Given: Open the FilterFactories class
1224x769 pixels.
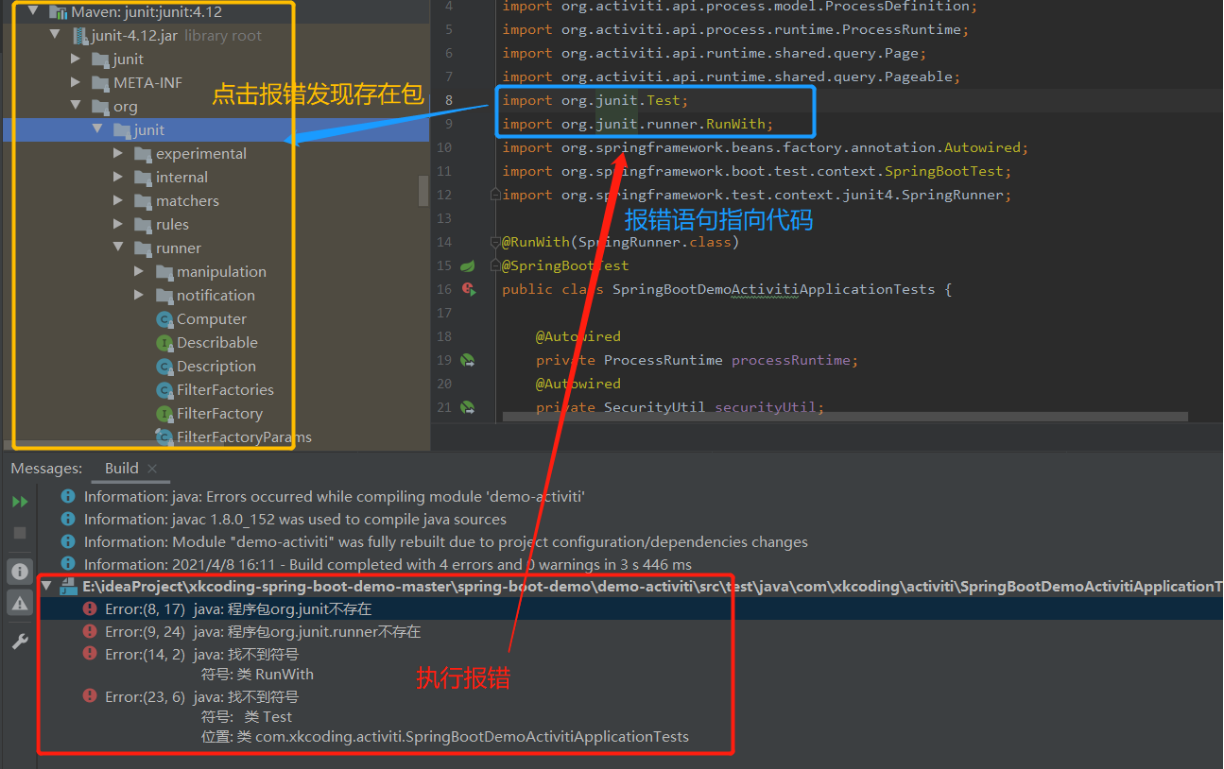Looking at the screenshot, I should (225, 390).
